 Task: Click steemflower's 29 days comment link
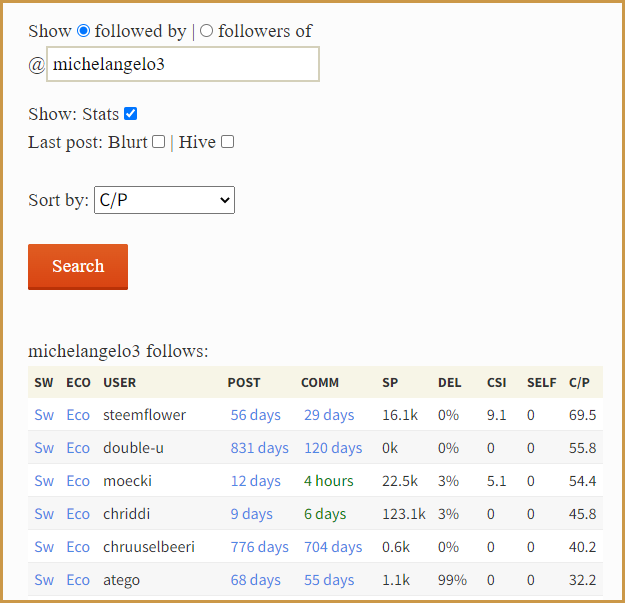tap(329, 415)
